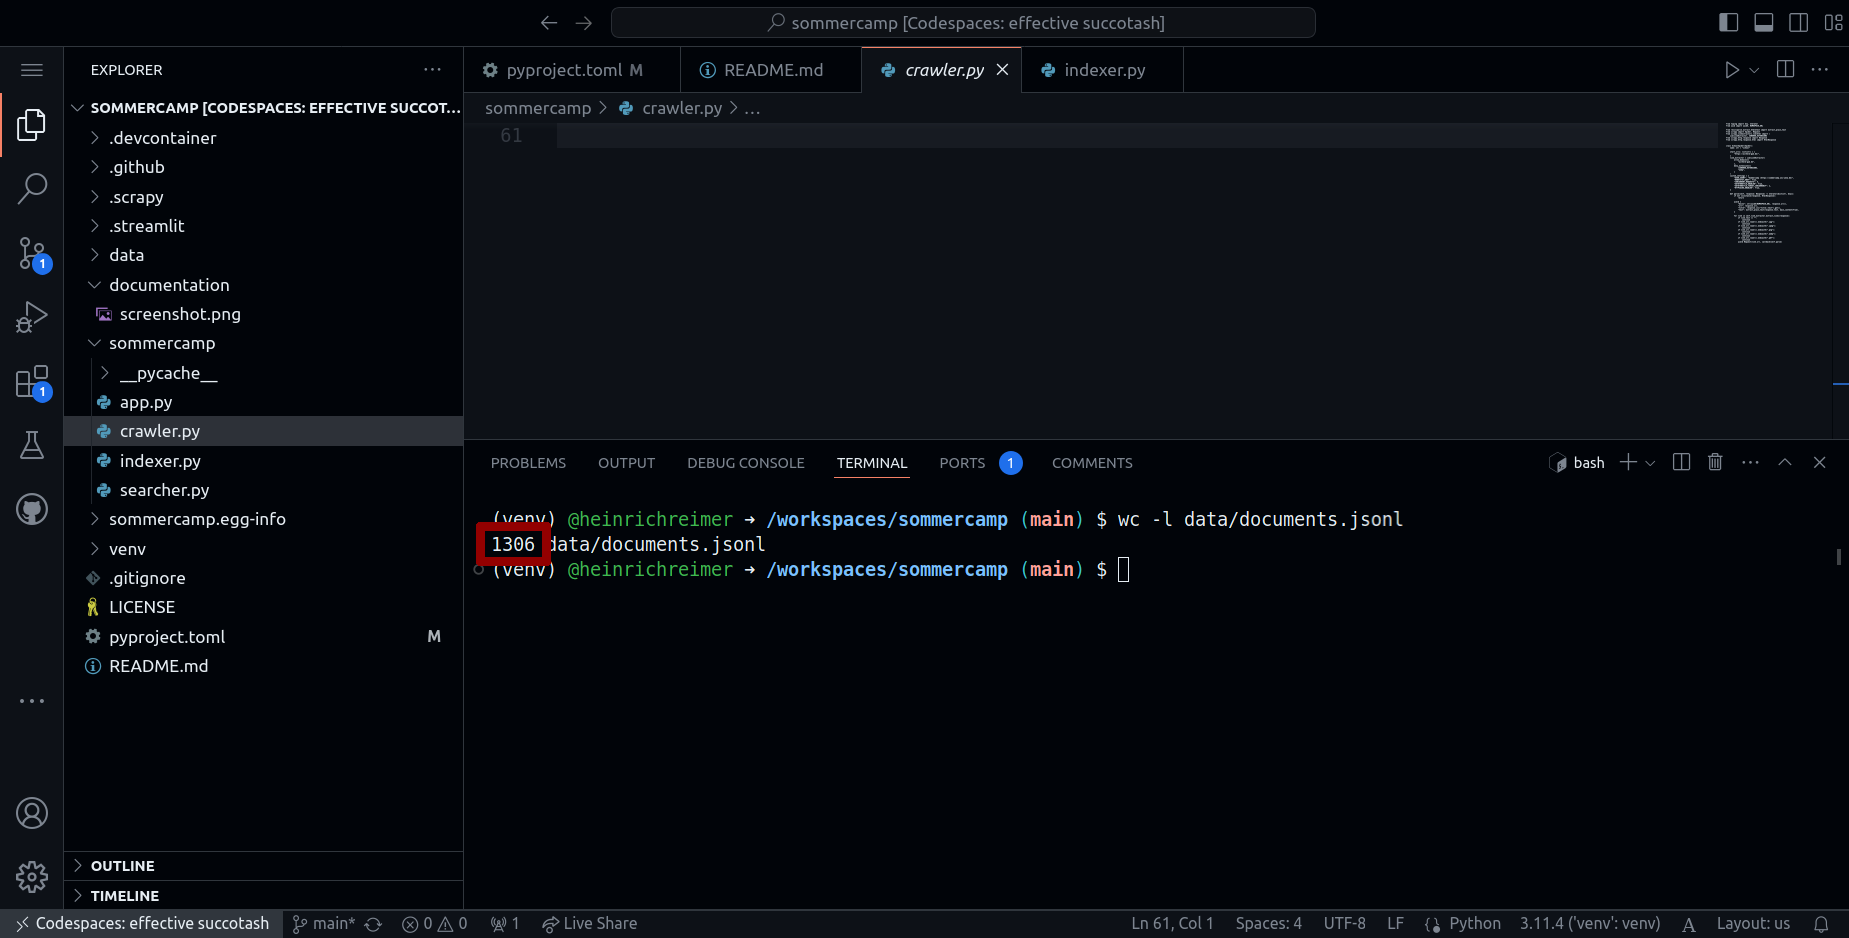Open the hamburger application menu
This screenshot has height=938, width=1849.
pyautogui.click(x=32, y=70)
